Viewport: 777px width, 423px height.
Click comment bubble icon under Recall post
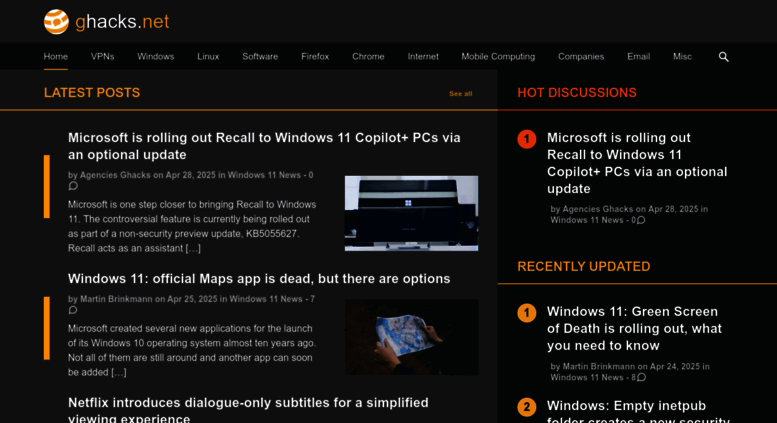coord(73,186)
